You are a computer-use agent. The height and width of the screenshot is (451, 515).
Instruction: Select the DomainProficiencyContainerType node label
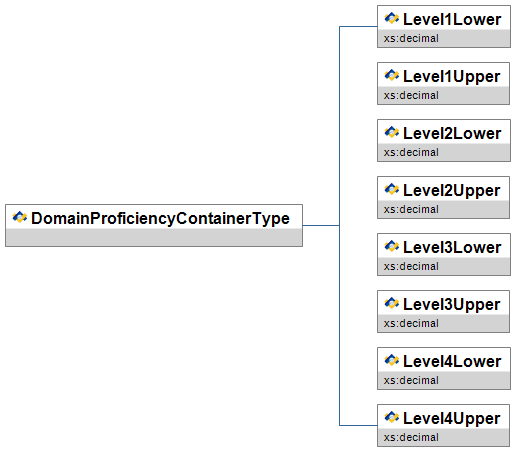(160, 219)
